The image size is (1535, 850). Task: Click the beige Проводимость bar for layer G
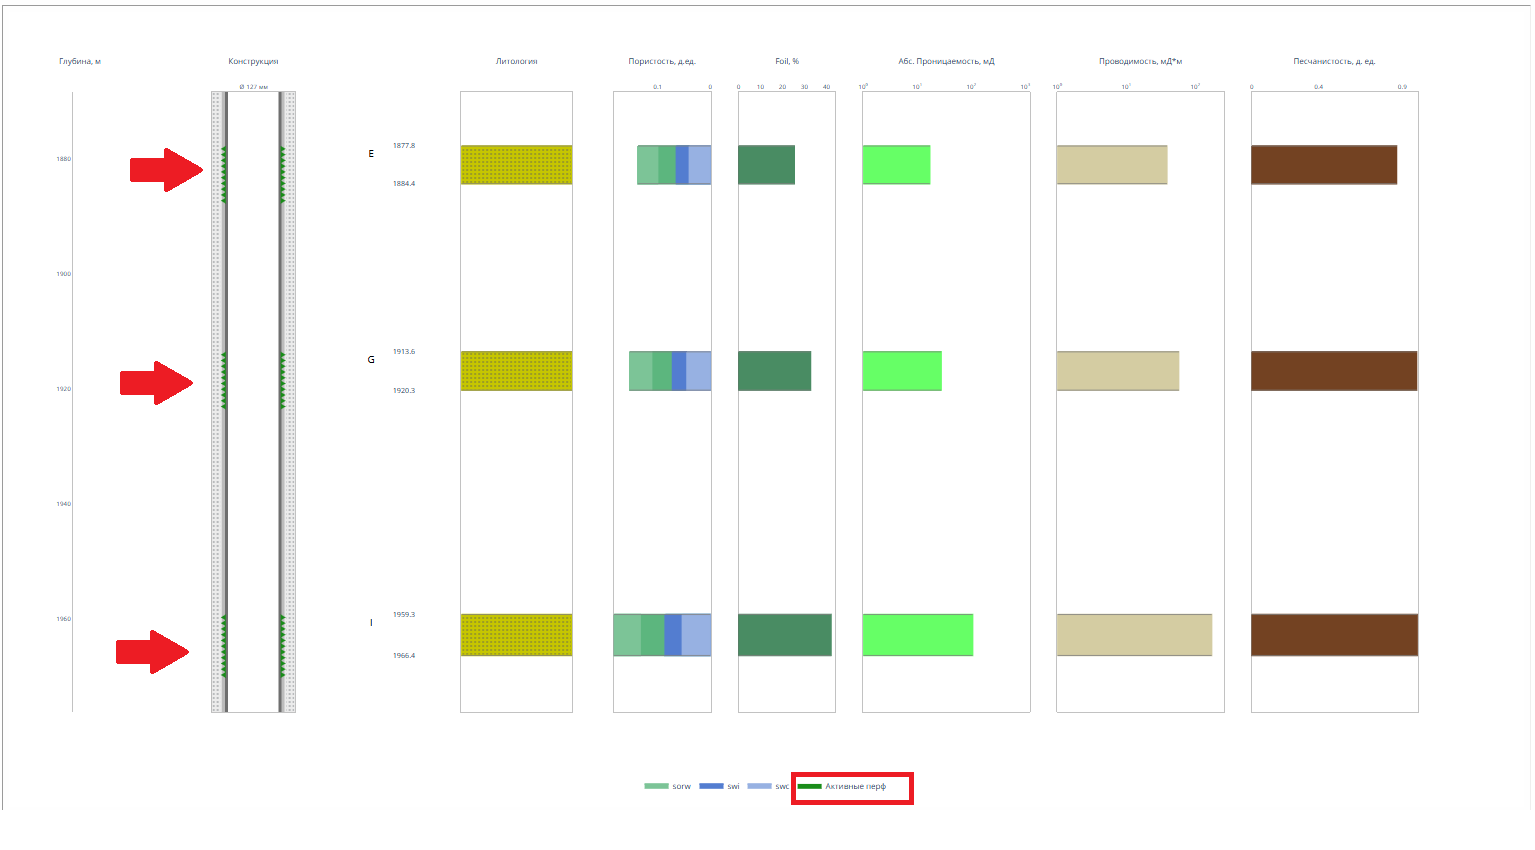[x=1118, y=371]
